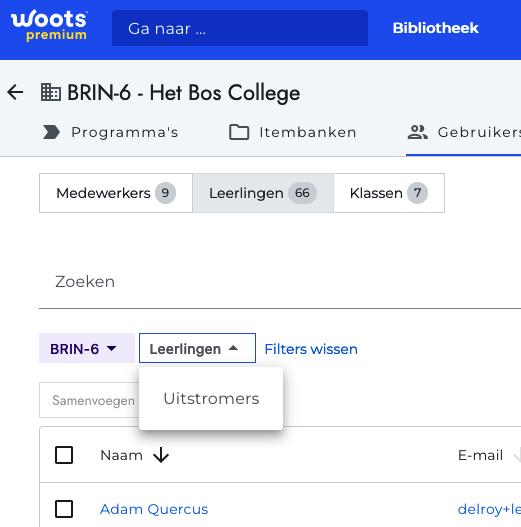The image size is (521, 527).
Task: Click the Leerlingen count badge 66
Action: click(302, 193)
